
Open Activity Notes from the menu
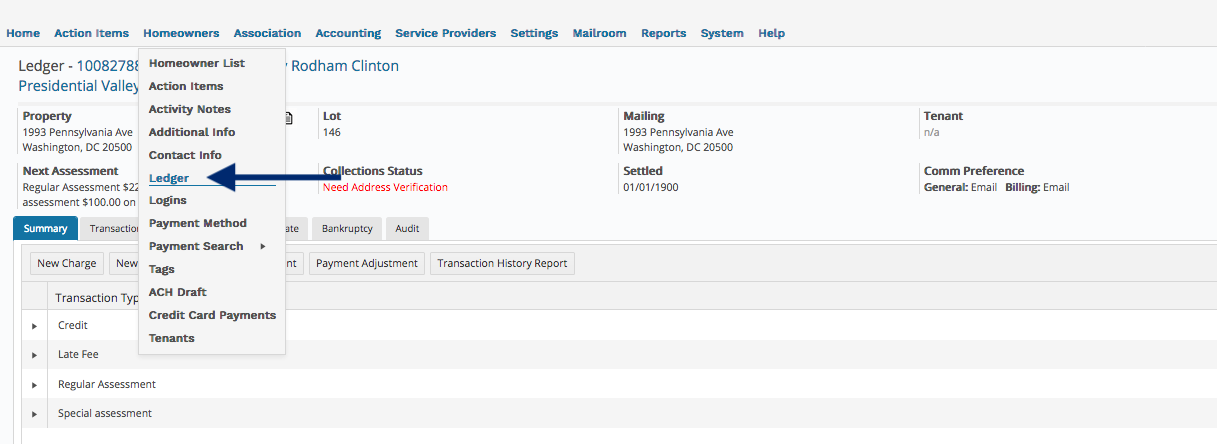point(189,109)
